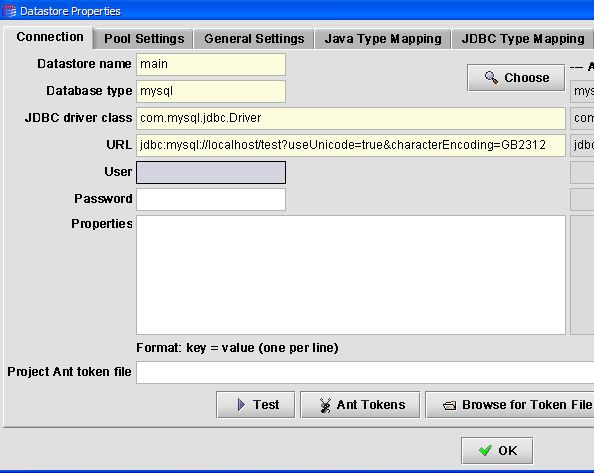594x473 pixels.
Task: Click into the URL text field
Action: click(351, 145)
